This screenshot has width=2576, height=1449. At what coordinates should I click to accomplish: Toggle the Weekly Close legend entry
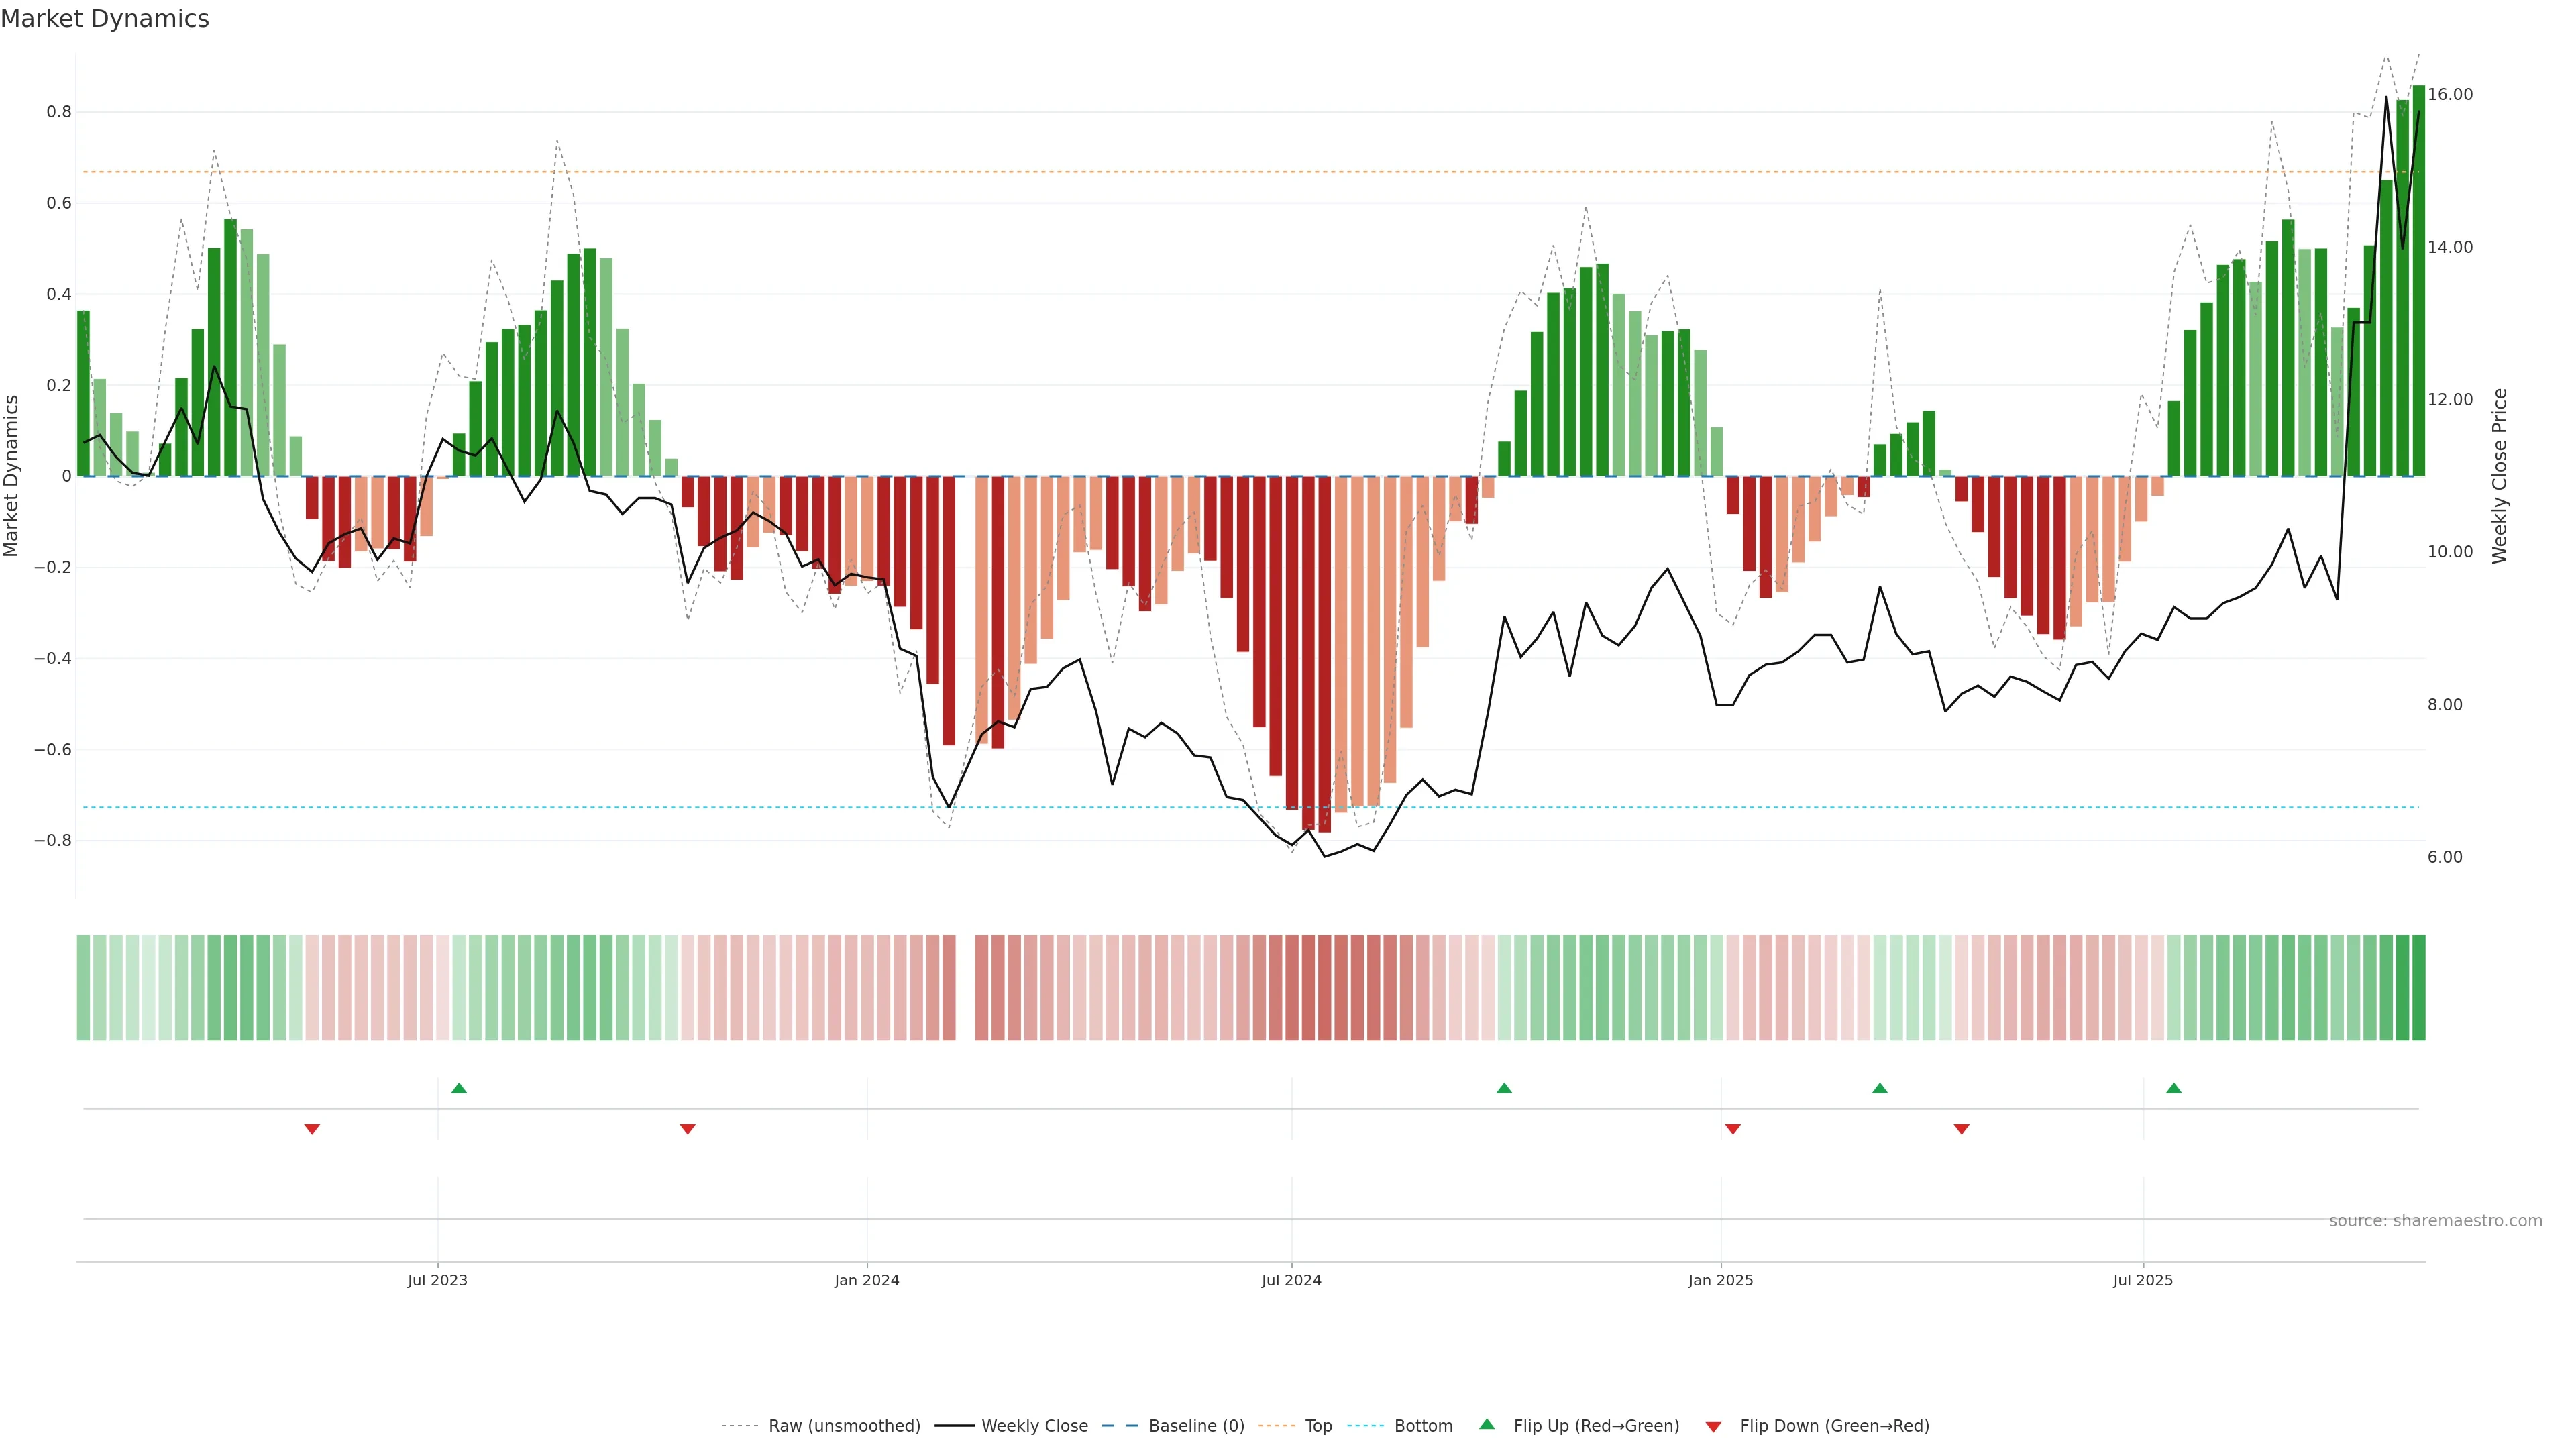(1034, 1426)
